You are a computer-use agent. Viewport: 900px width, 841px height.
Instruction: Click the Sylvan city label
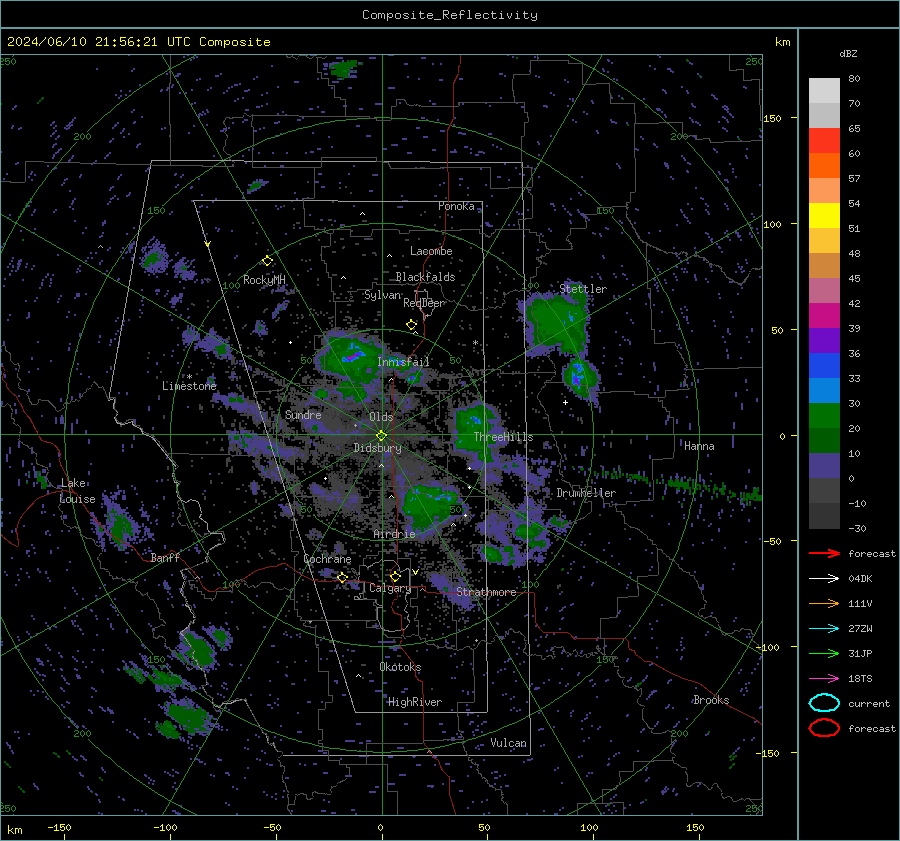coord(382,295)
